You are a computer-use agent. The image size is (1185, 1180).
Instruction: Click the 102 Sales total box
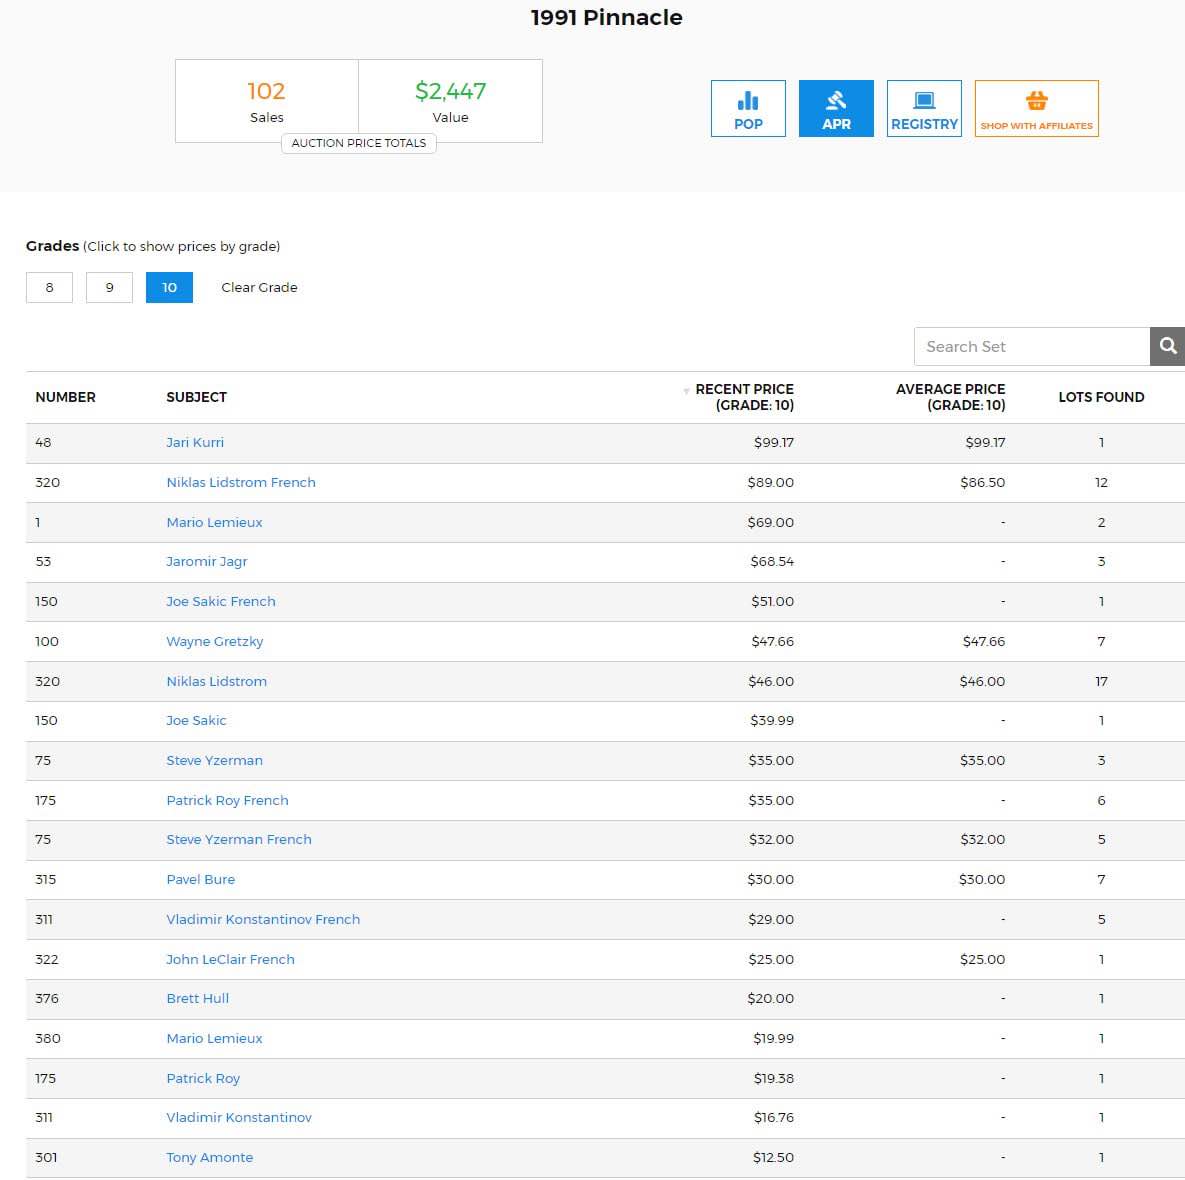[x=267, y=101]
